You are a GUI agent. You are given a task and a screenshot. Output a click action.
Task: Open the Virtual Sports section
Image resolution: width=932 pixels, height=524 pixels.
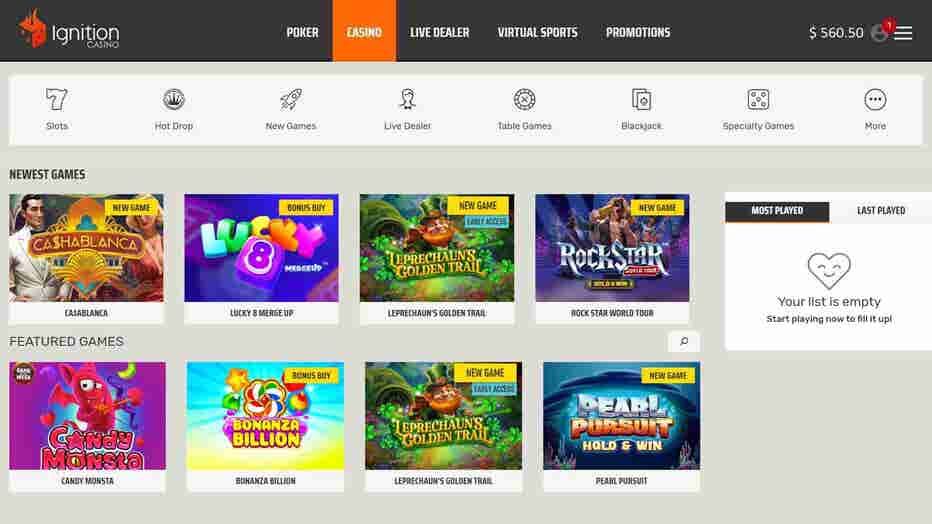(537, 32)
